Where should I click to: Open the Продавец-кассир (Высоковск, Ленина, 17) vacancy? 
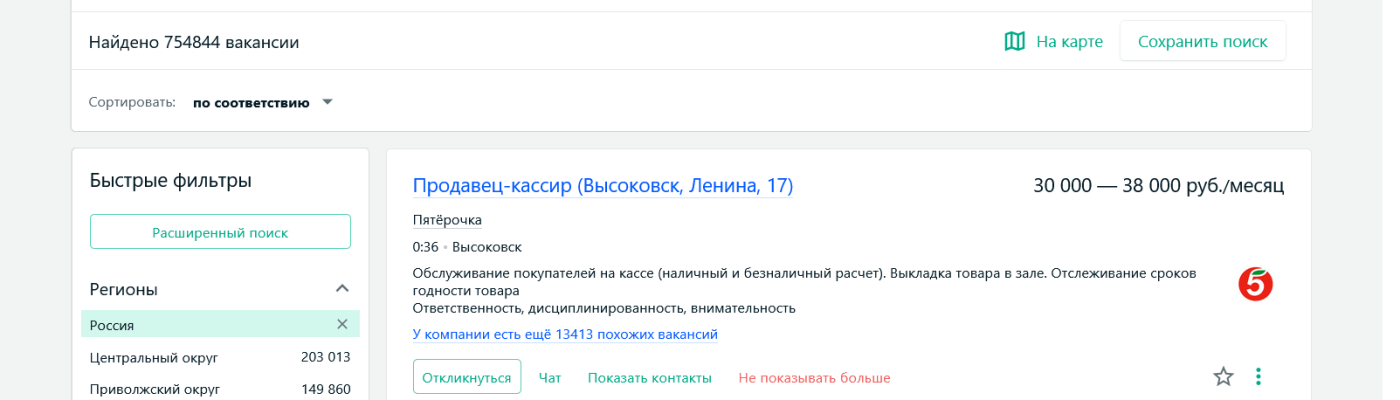click(x=602, y=186)
